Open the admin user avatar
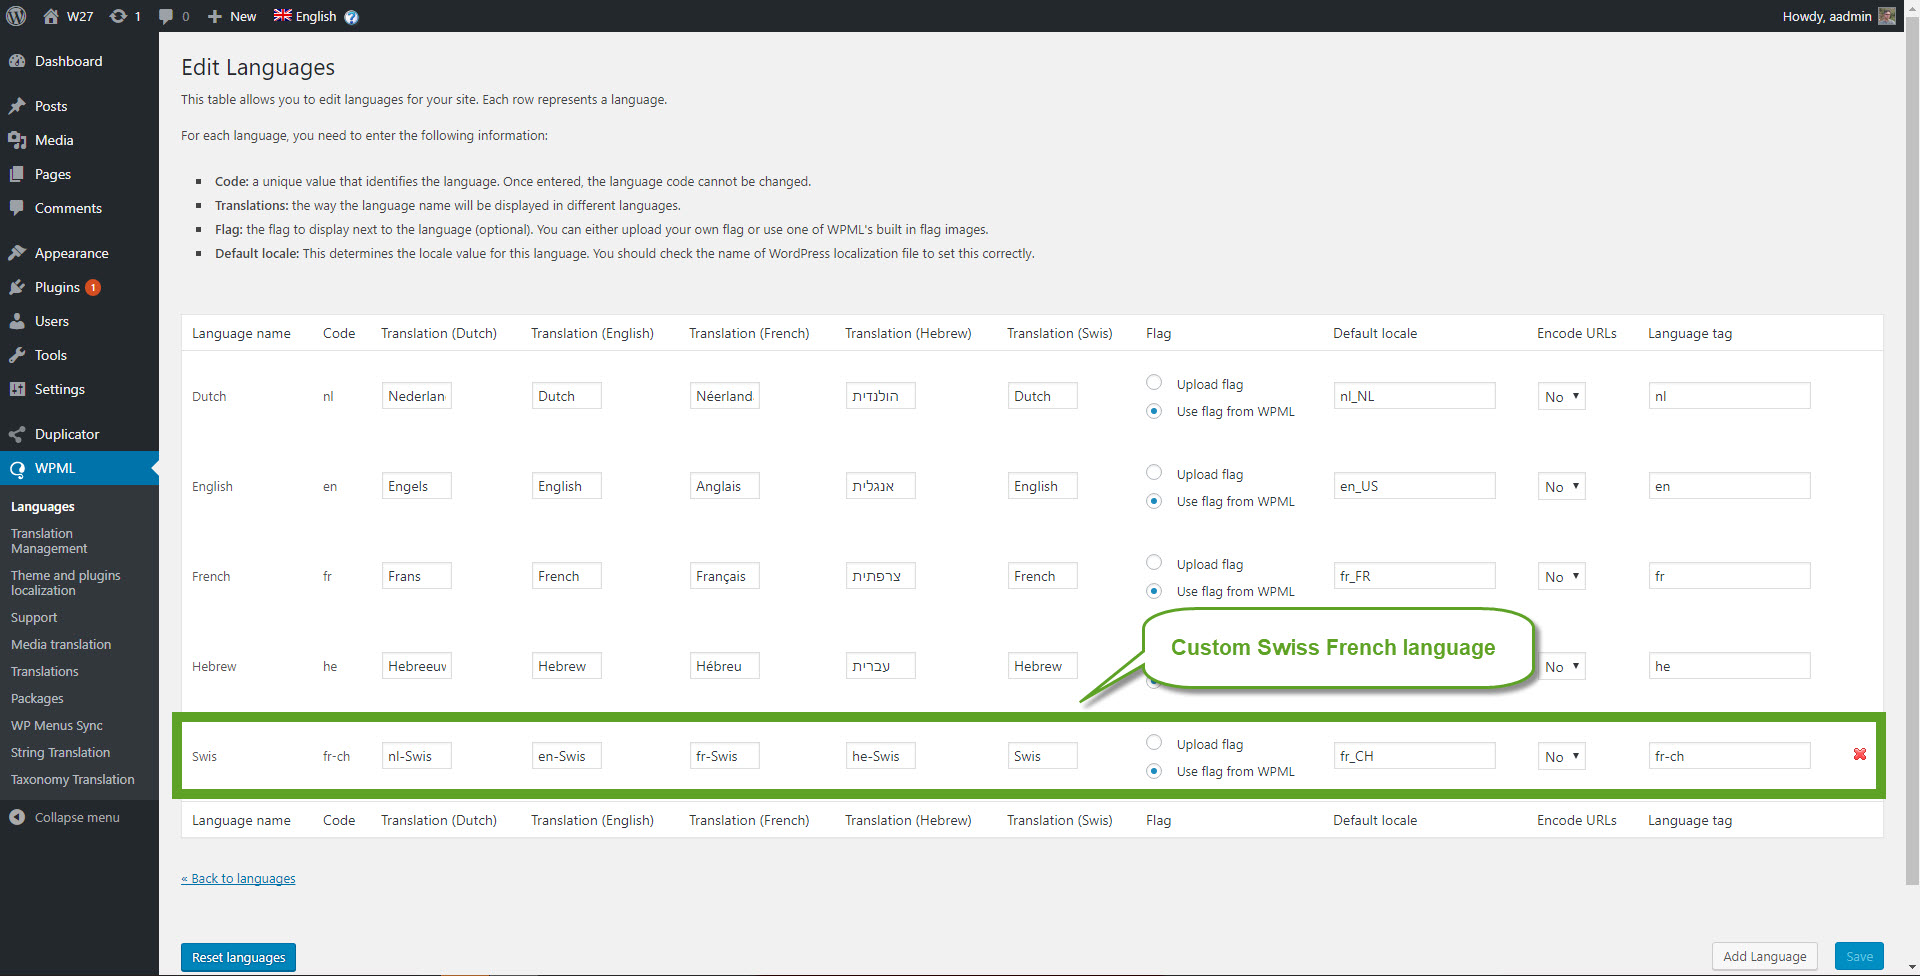1920x976 pixels. point(1887,16)
